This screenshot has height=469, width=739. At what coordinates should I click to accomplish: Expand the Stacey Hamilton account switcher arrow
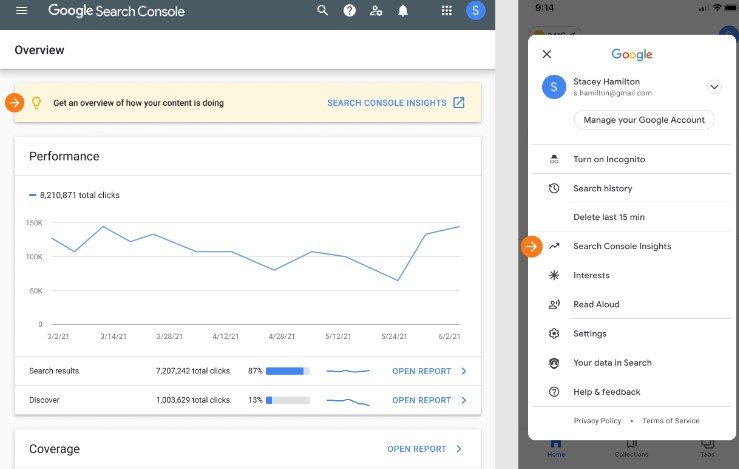[714, 87]
